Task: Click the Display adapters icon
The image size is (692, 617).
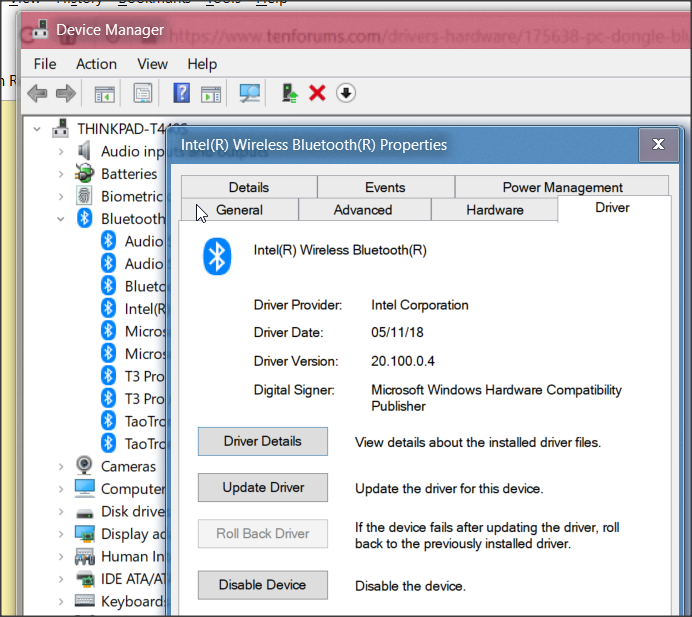Action: click(84, 534)
